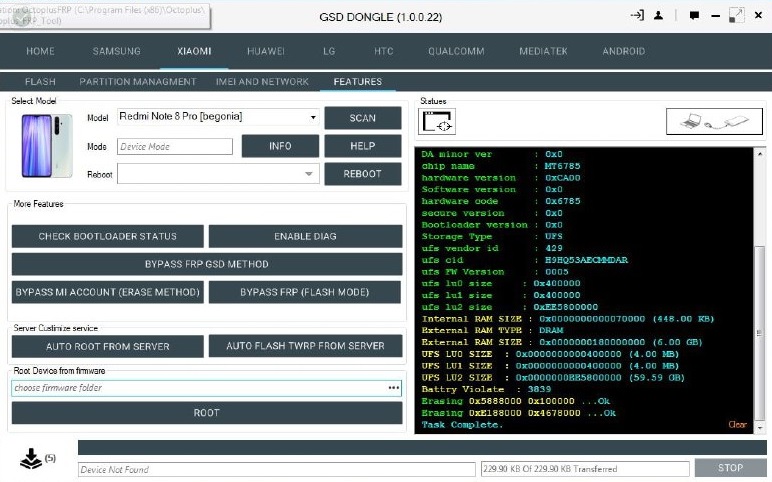Click the HELP button
This screenshot has height=482, width=772.
tap(362, 146)
